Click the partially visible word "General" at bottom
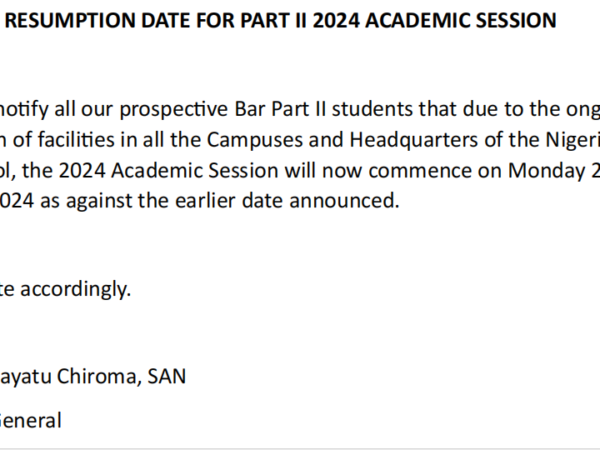 [x=30, y=421]
